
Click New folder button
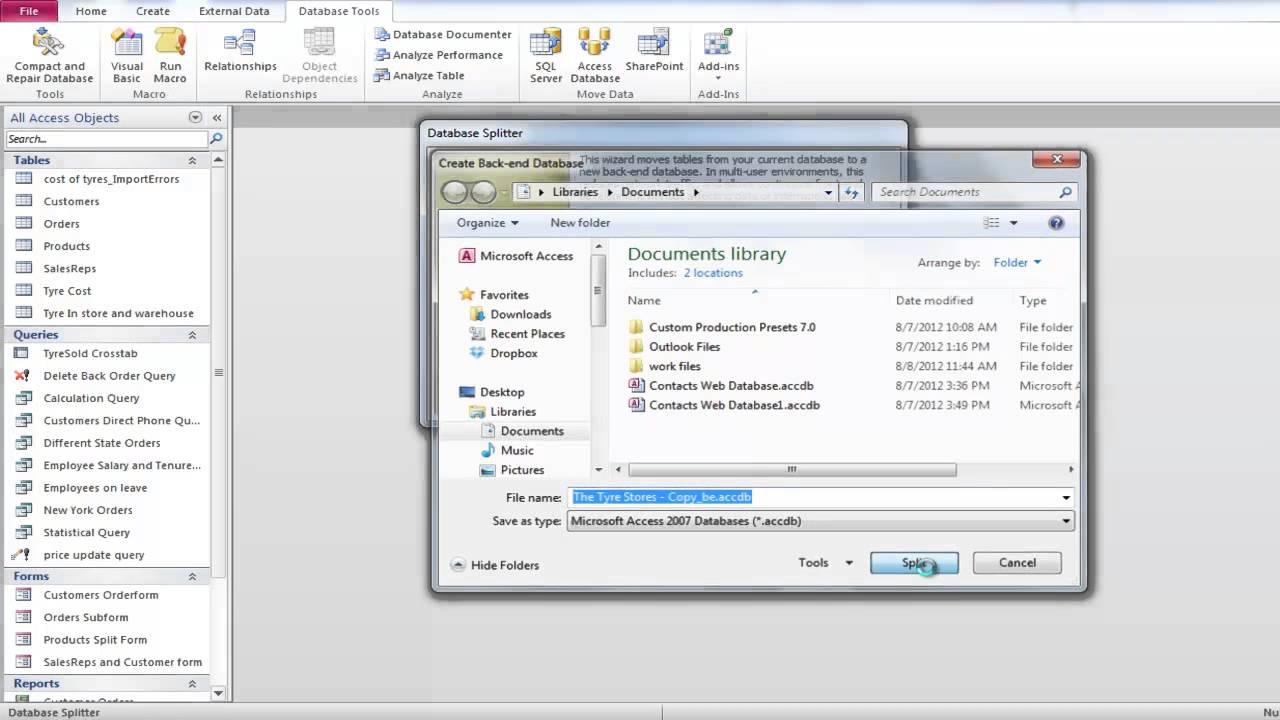coord(580,223)
